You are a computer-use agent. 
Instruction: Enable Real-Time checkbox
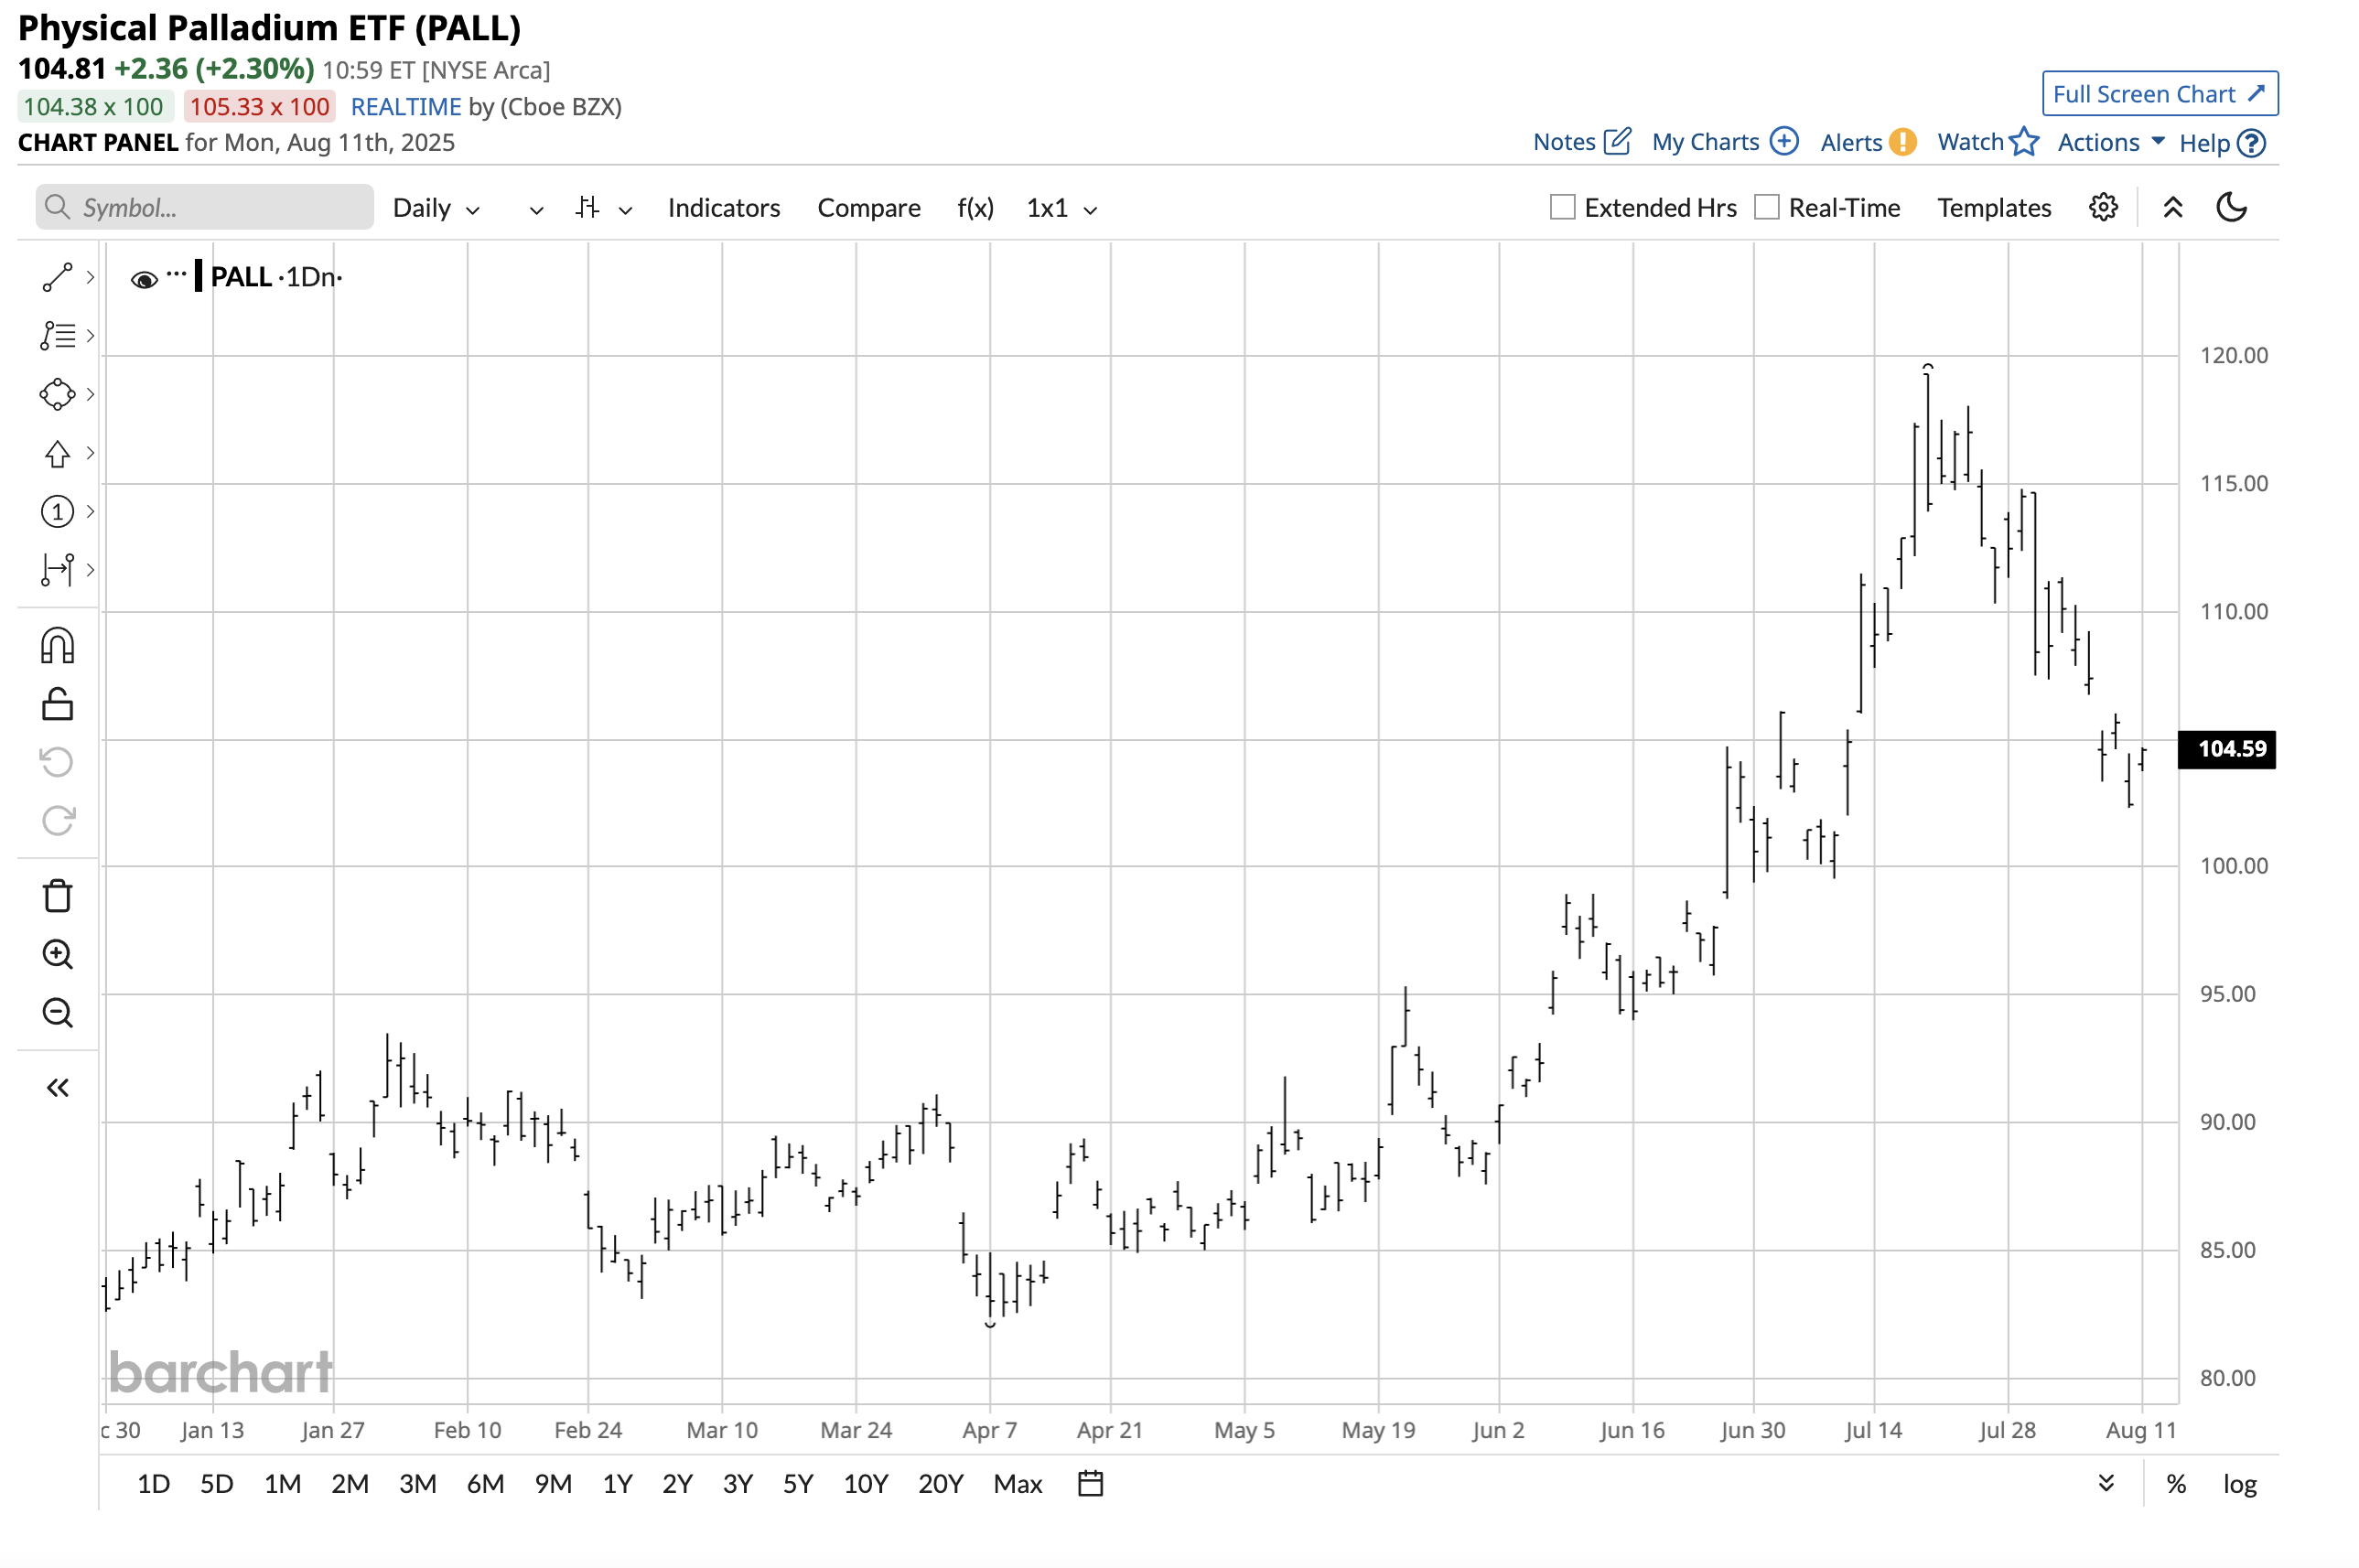(1766, 207)
